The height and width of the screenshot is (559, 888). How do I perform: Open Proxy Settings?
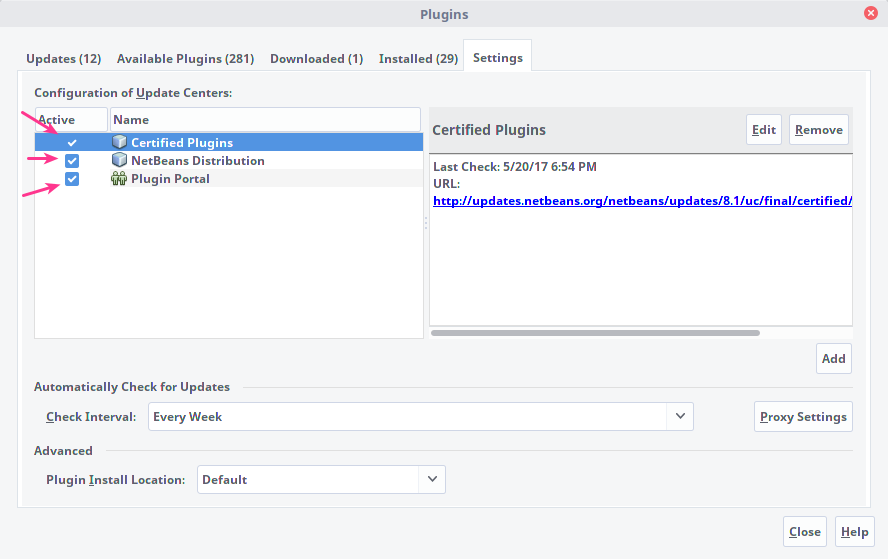click(x=803, y=416)
